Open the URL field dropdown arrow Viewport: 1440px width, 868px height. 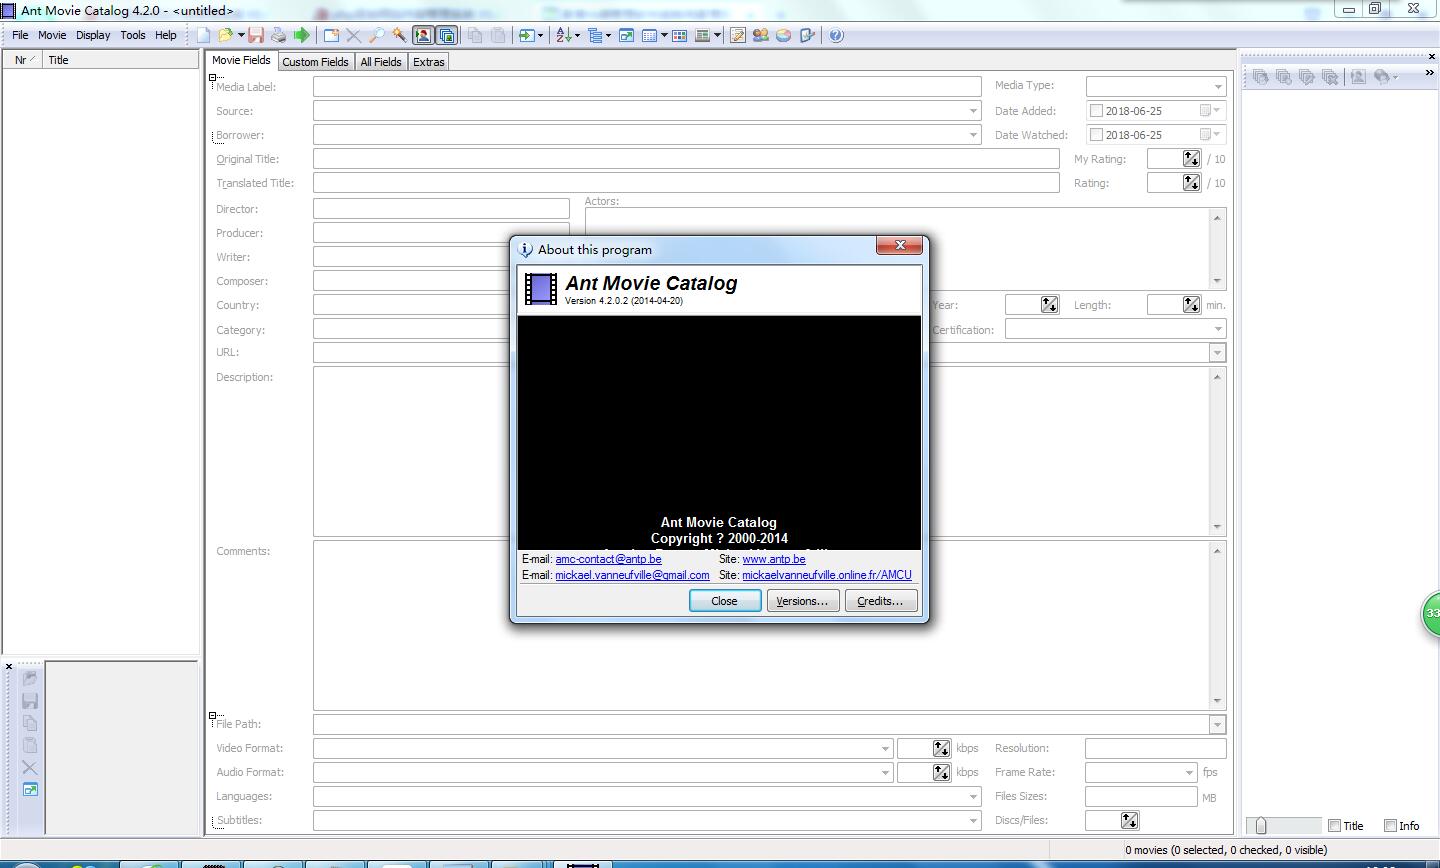[x=1217, y=352]
